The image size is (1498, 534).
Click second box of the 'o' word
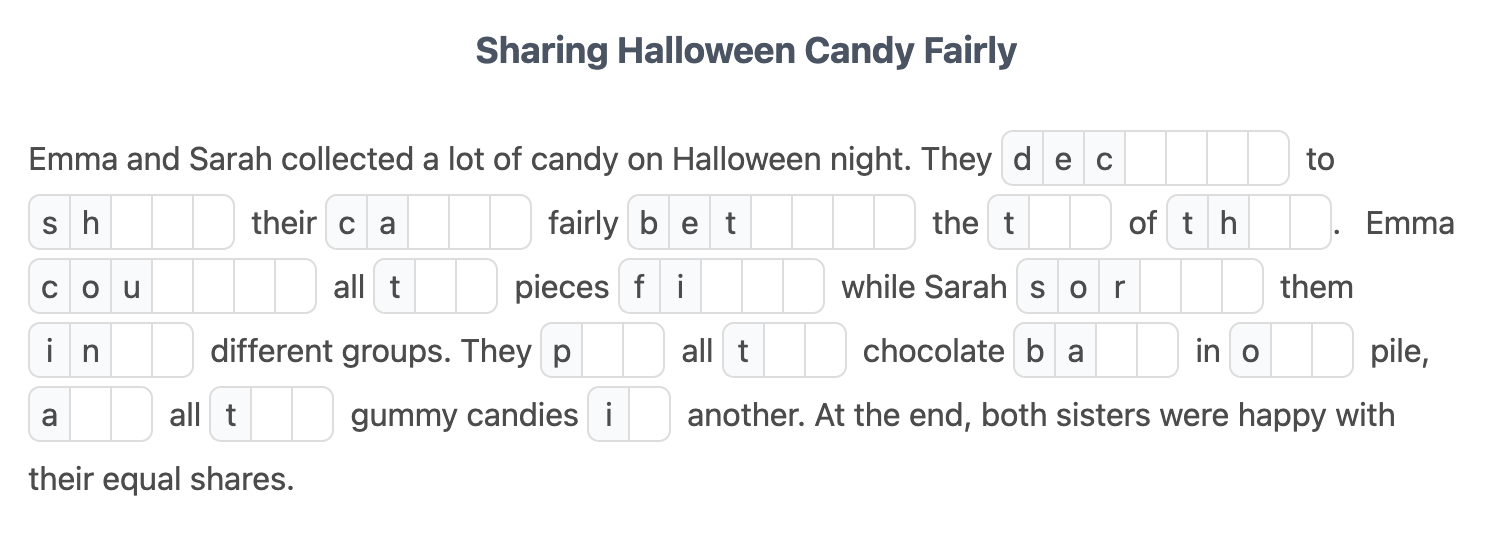(x=1291, y=351)
